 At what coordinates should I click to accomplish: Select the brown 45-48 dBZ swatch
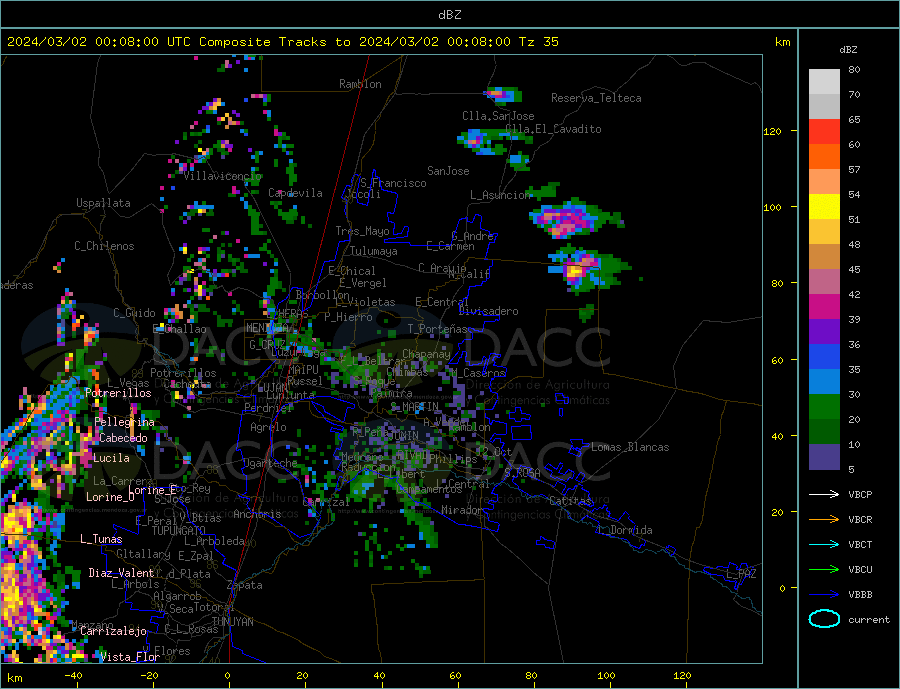click(x=824, y=257)
